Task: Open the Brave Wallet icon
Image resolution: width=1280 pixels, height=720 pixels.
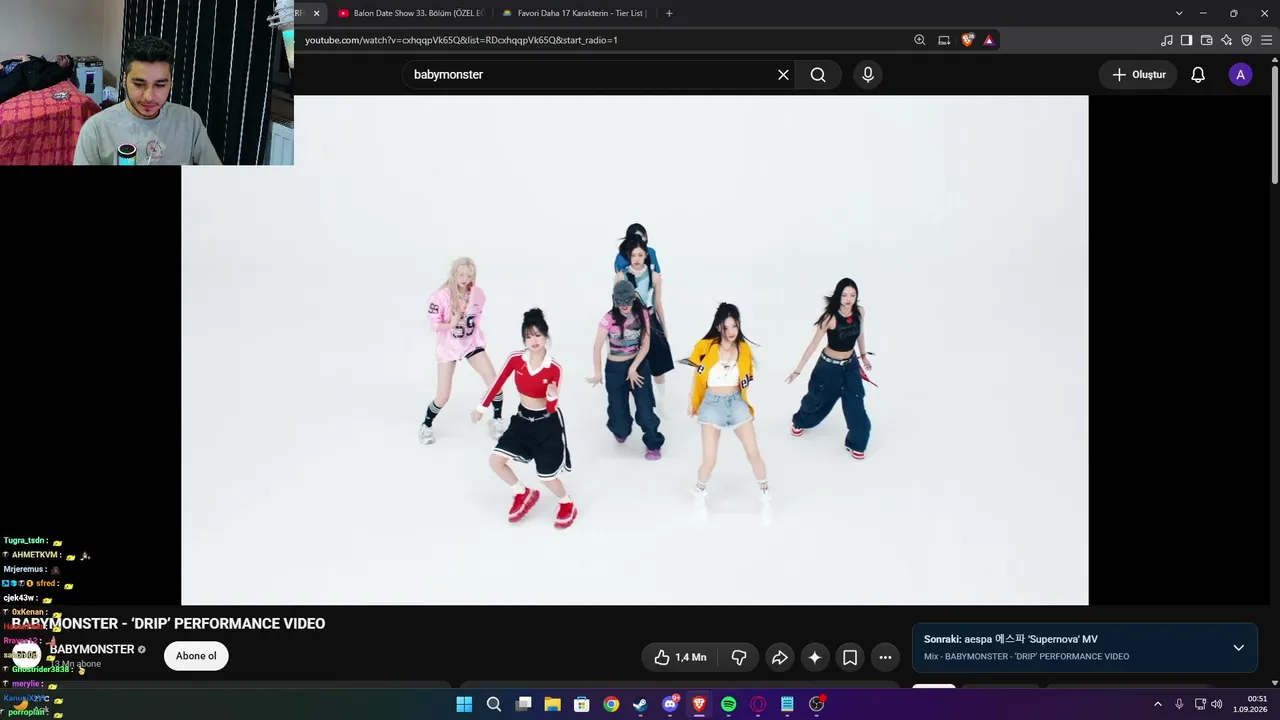Action: pyautogui.click(x=1207, y=40)
